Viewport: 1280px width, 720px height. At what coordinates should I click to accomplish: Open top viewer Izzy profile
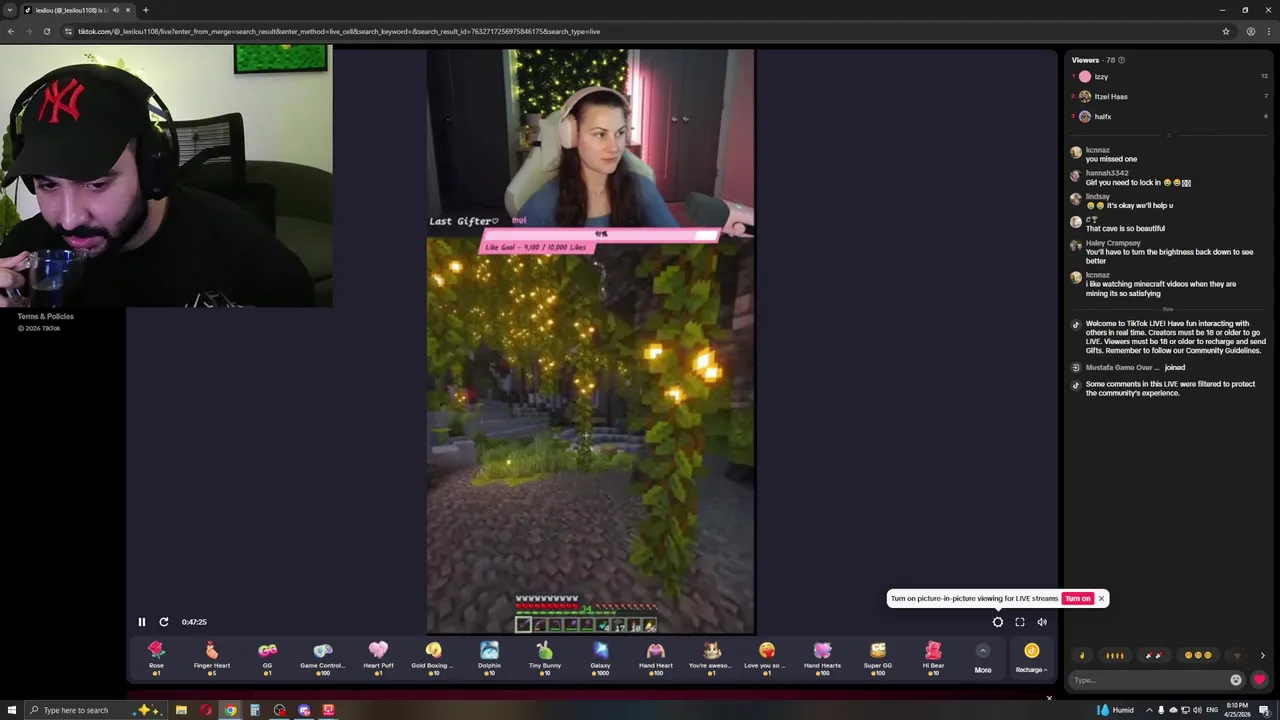[1101, 77]
